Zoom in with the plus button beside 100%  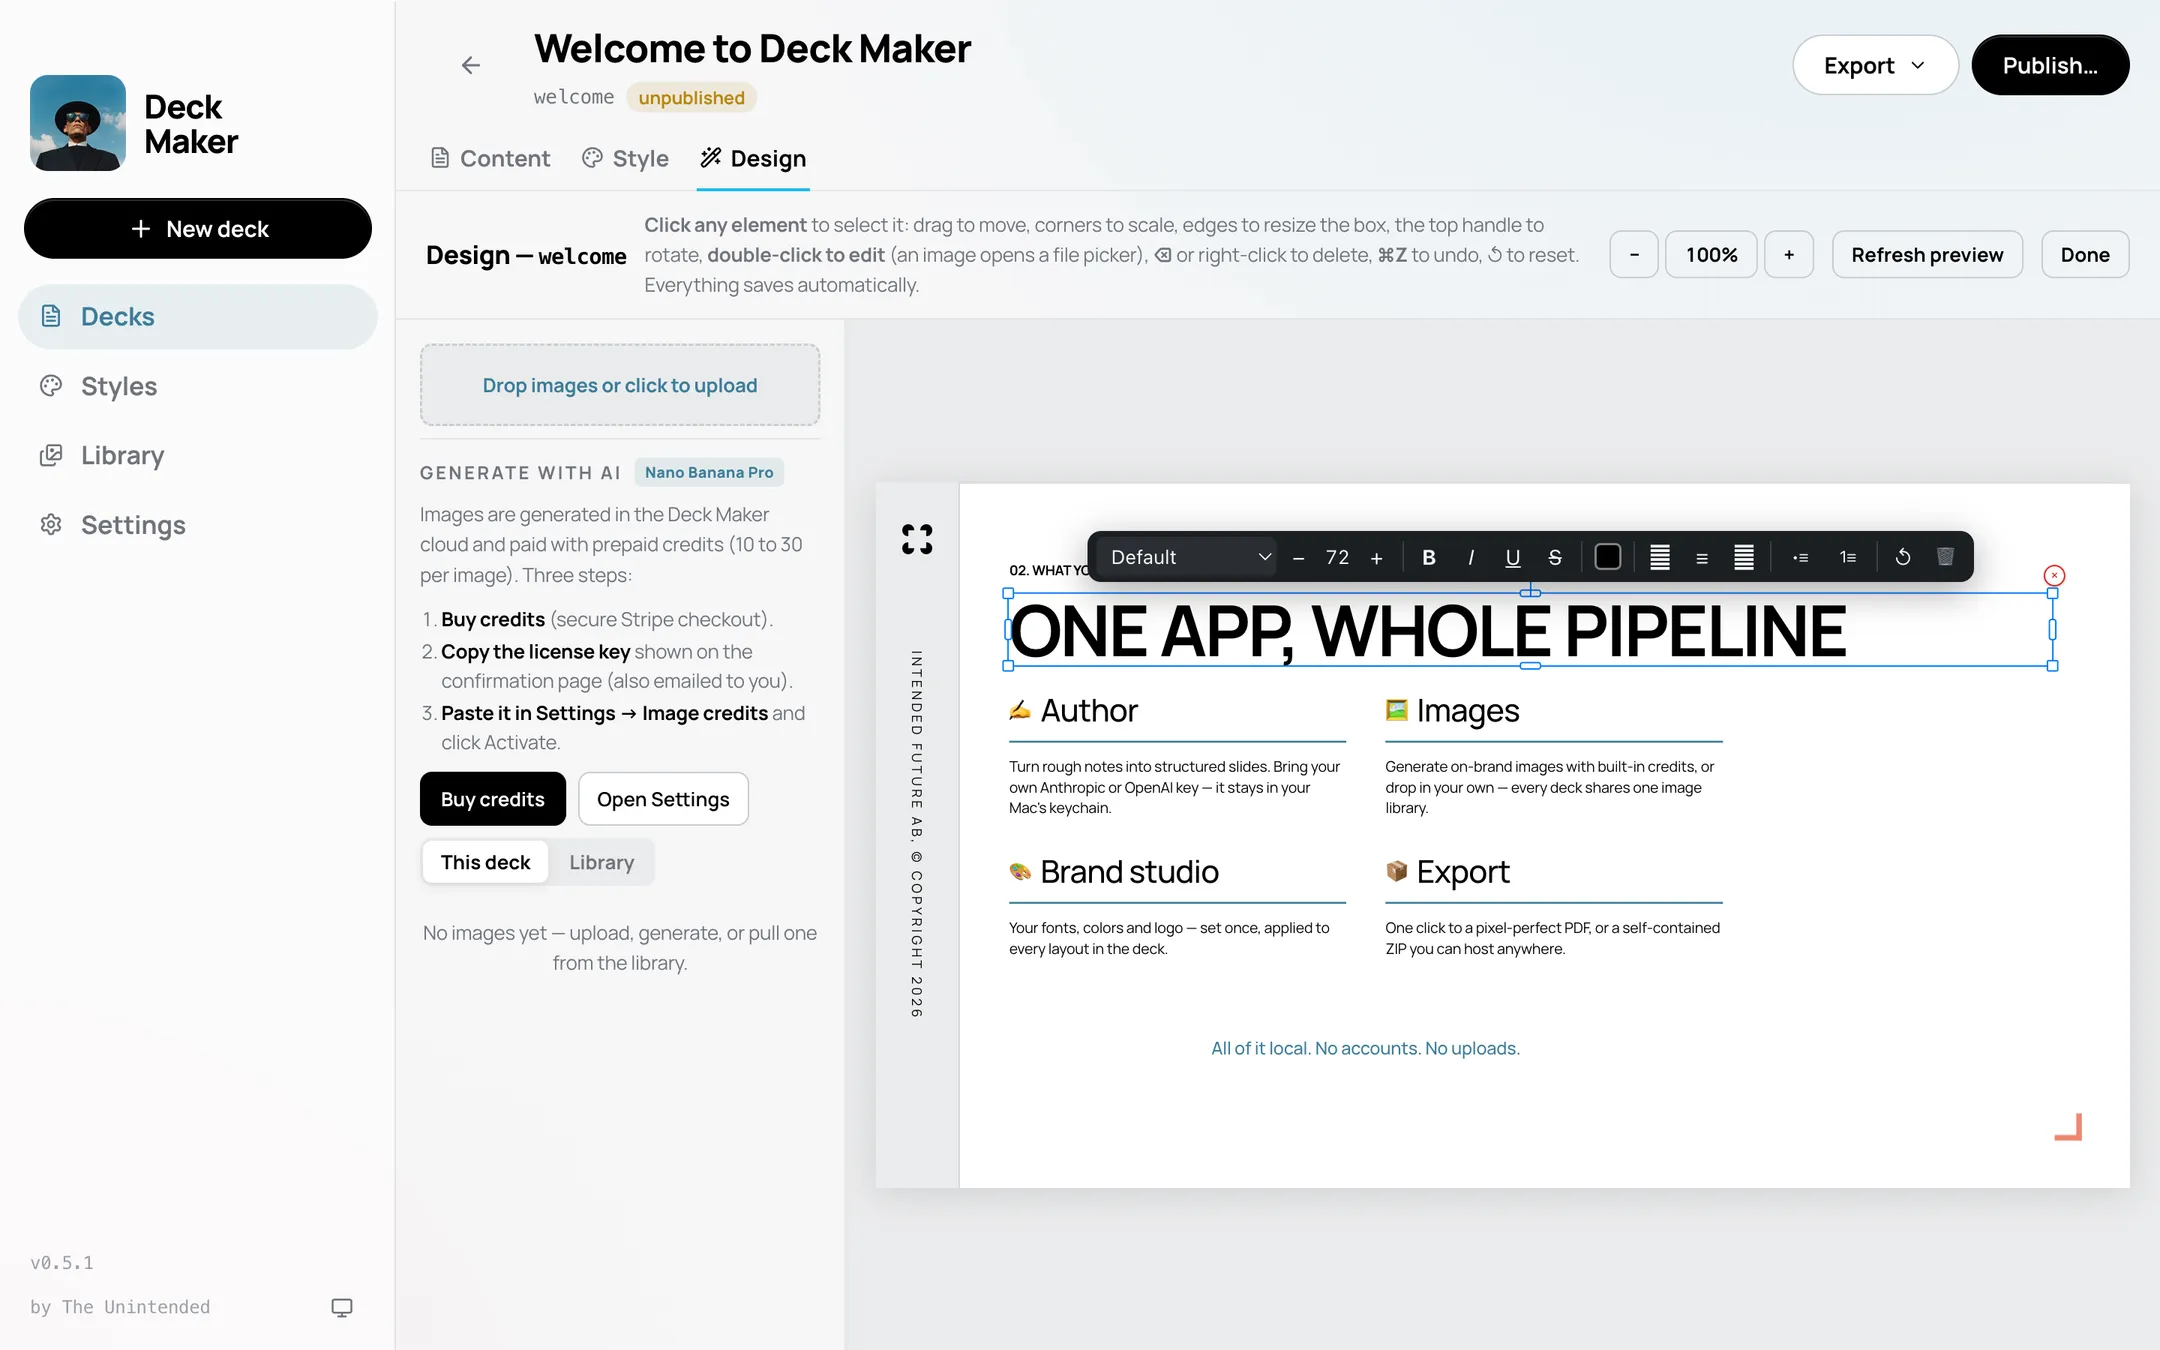tap(1789, 254)
